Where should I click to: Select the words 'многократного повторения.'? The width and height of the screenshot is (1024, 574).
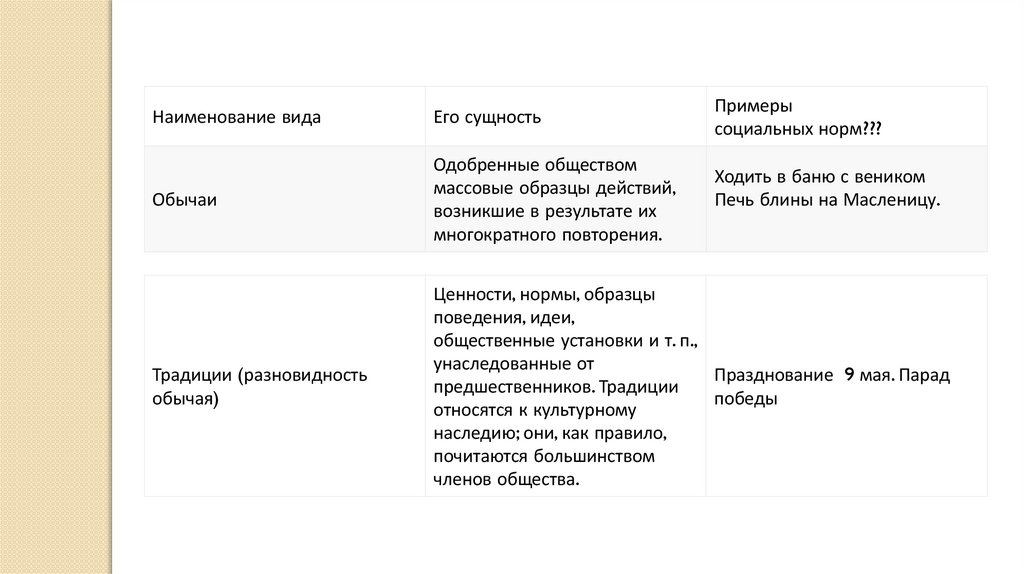click(548, 236)
